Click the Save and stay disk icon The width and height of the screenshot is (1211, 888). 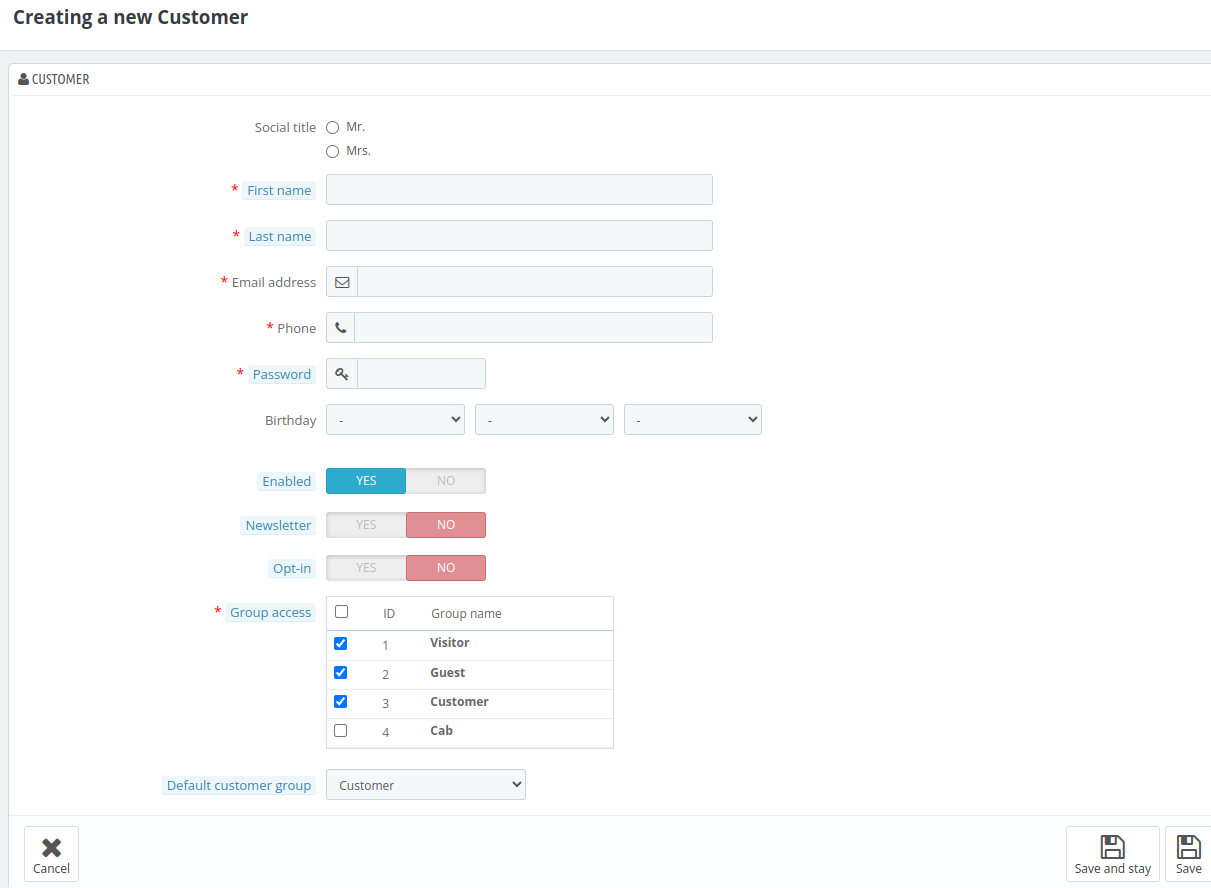1112,847
